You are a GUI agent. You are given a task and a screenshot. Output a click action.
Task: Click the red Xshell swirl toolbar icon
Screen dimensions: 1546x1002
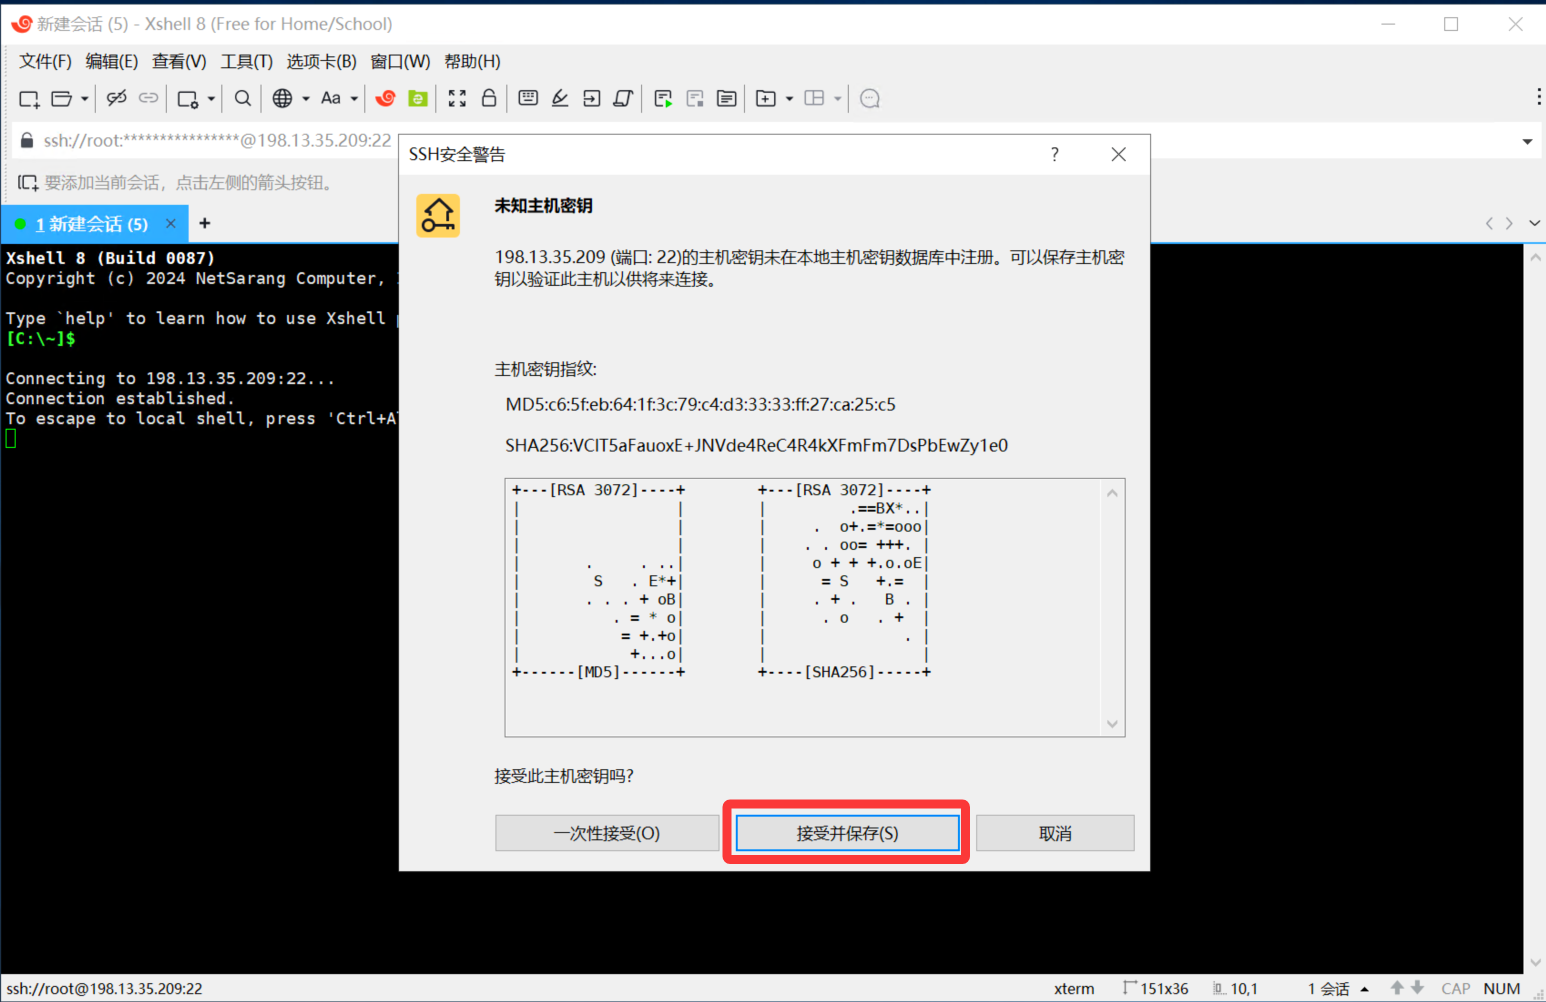point(385,98)
